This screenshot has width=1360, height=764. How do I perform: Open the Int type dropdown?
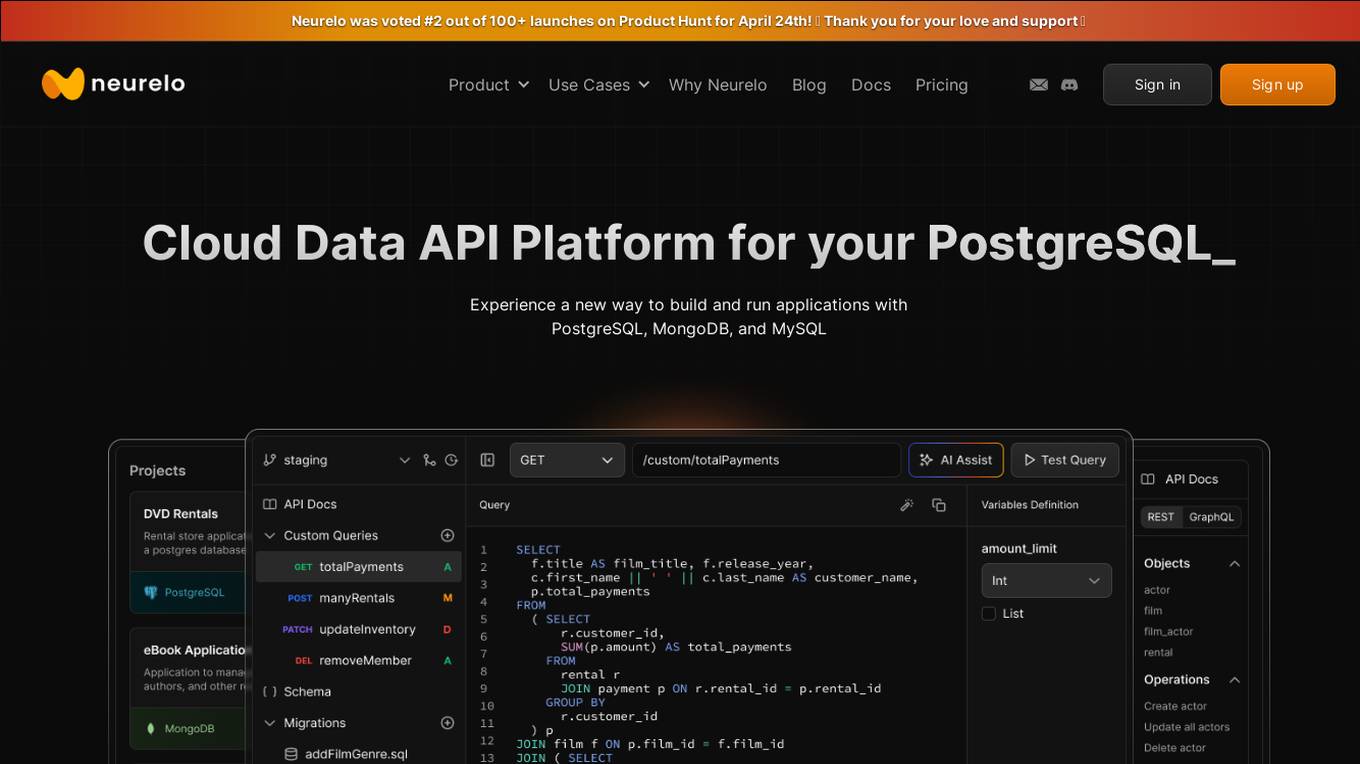coord(1046,581)
